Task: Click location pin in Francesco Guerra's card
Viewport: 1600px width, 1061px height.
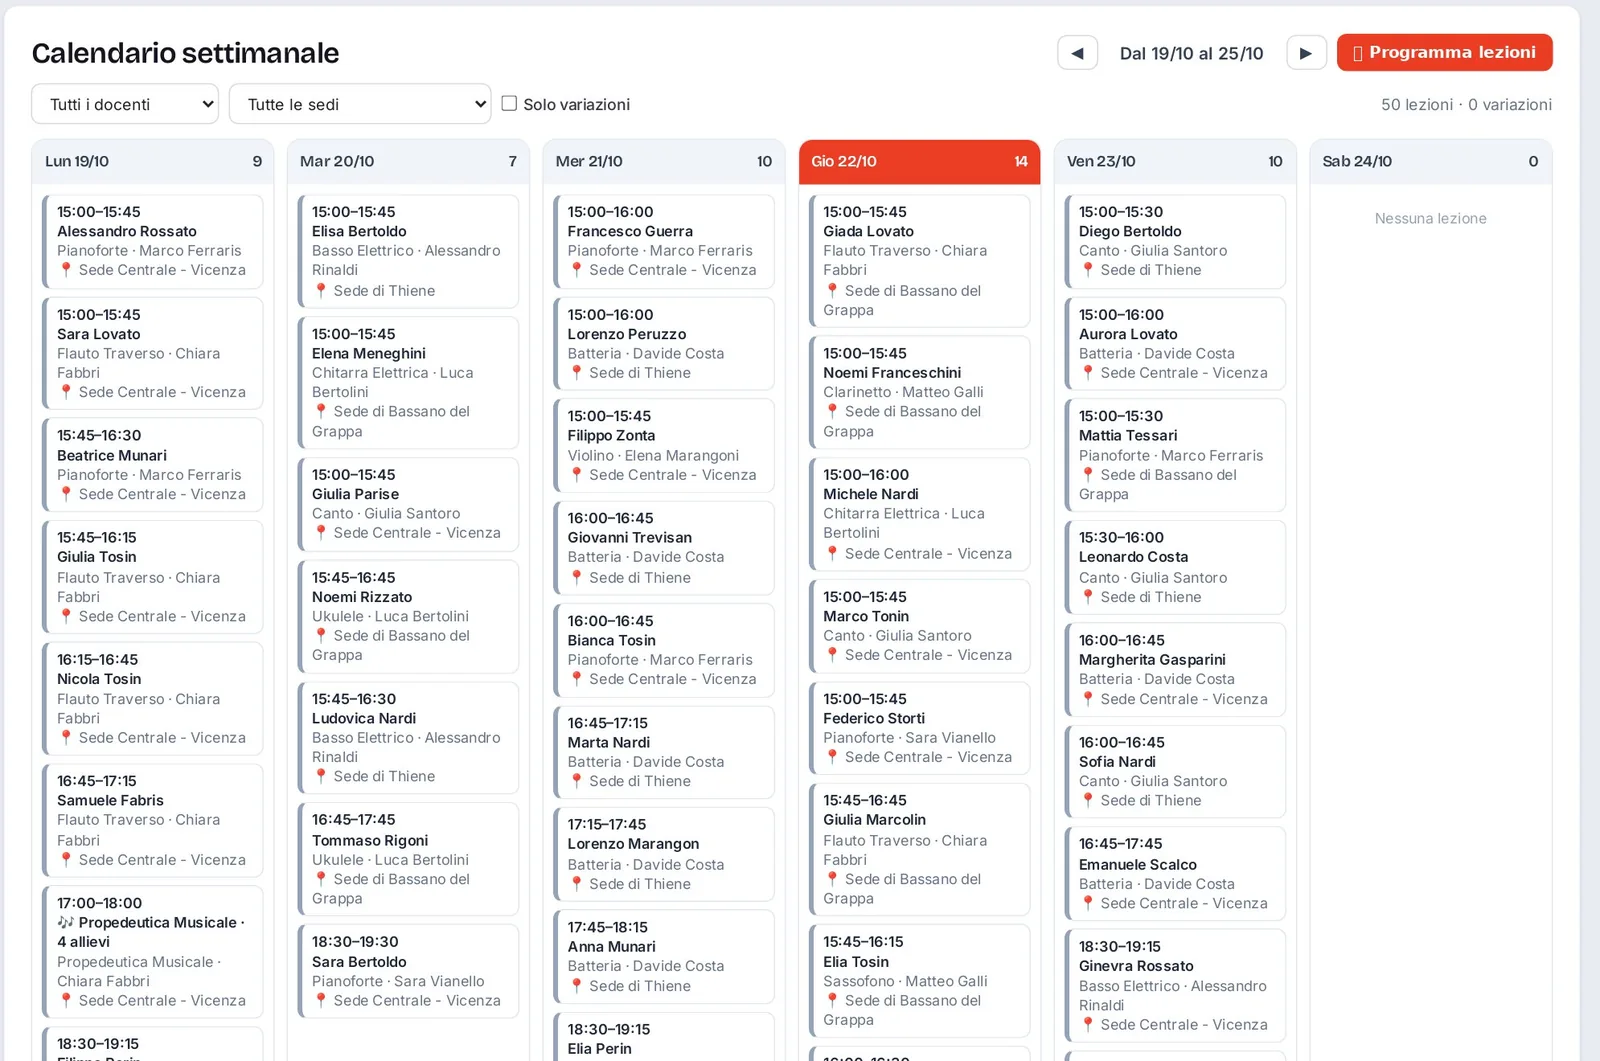Action: (x=577, y=270)
